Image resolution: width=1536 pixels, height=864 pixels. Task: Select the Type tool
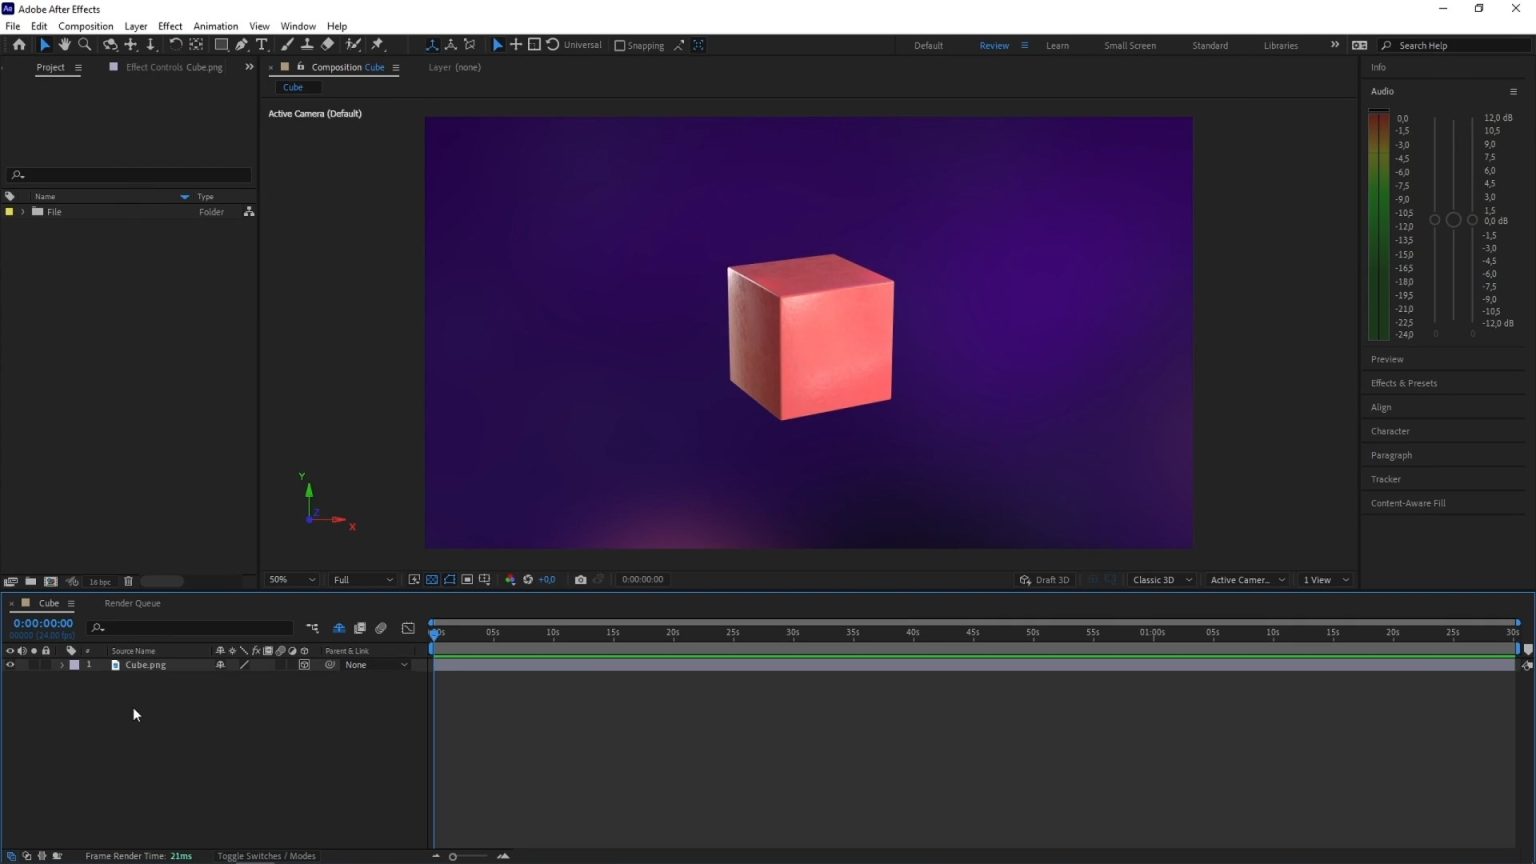[x=262, y=44]
